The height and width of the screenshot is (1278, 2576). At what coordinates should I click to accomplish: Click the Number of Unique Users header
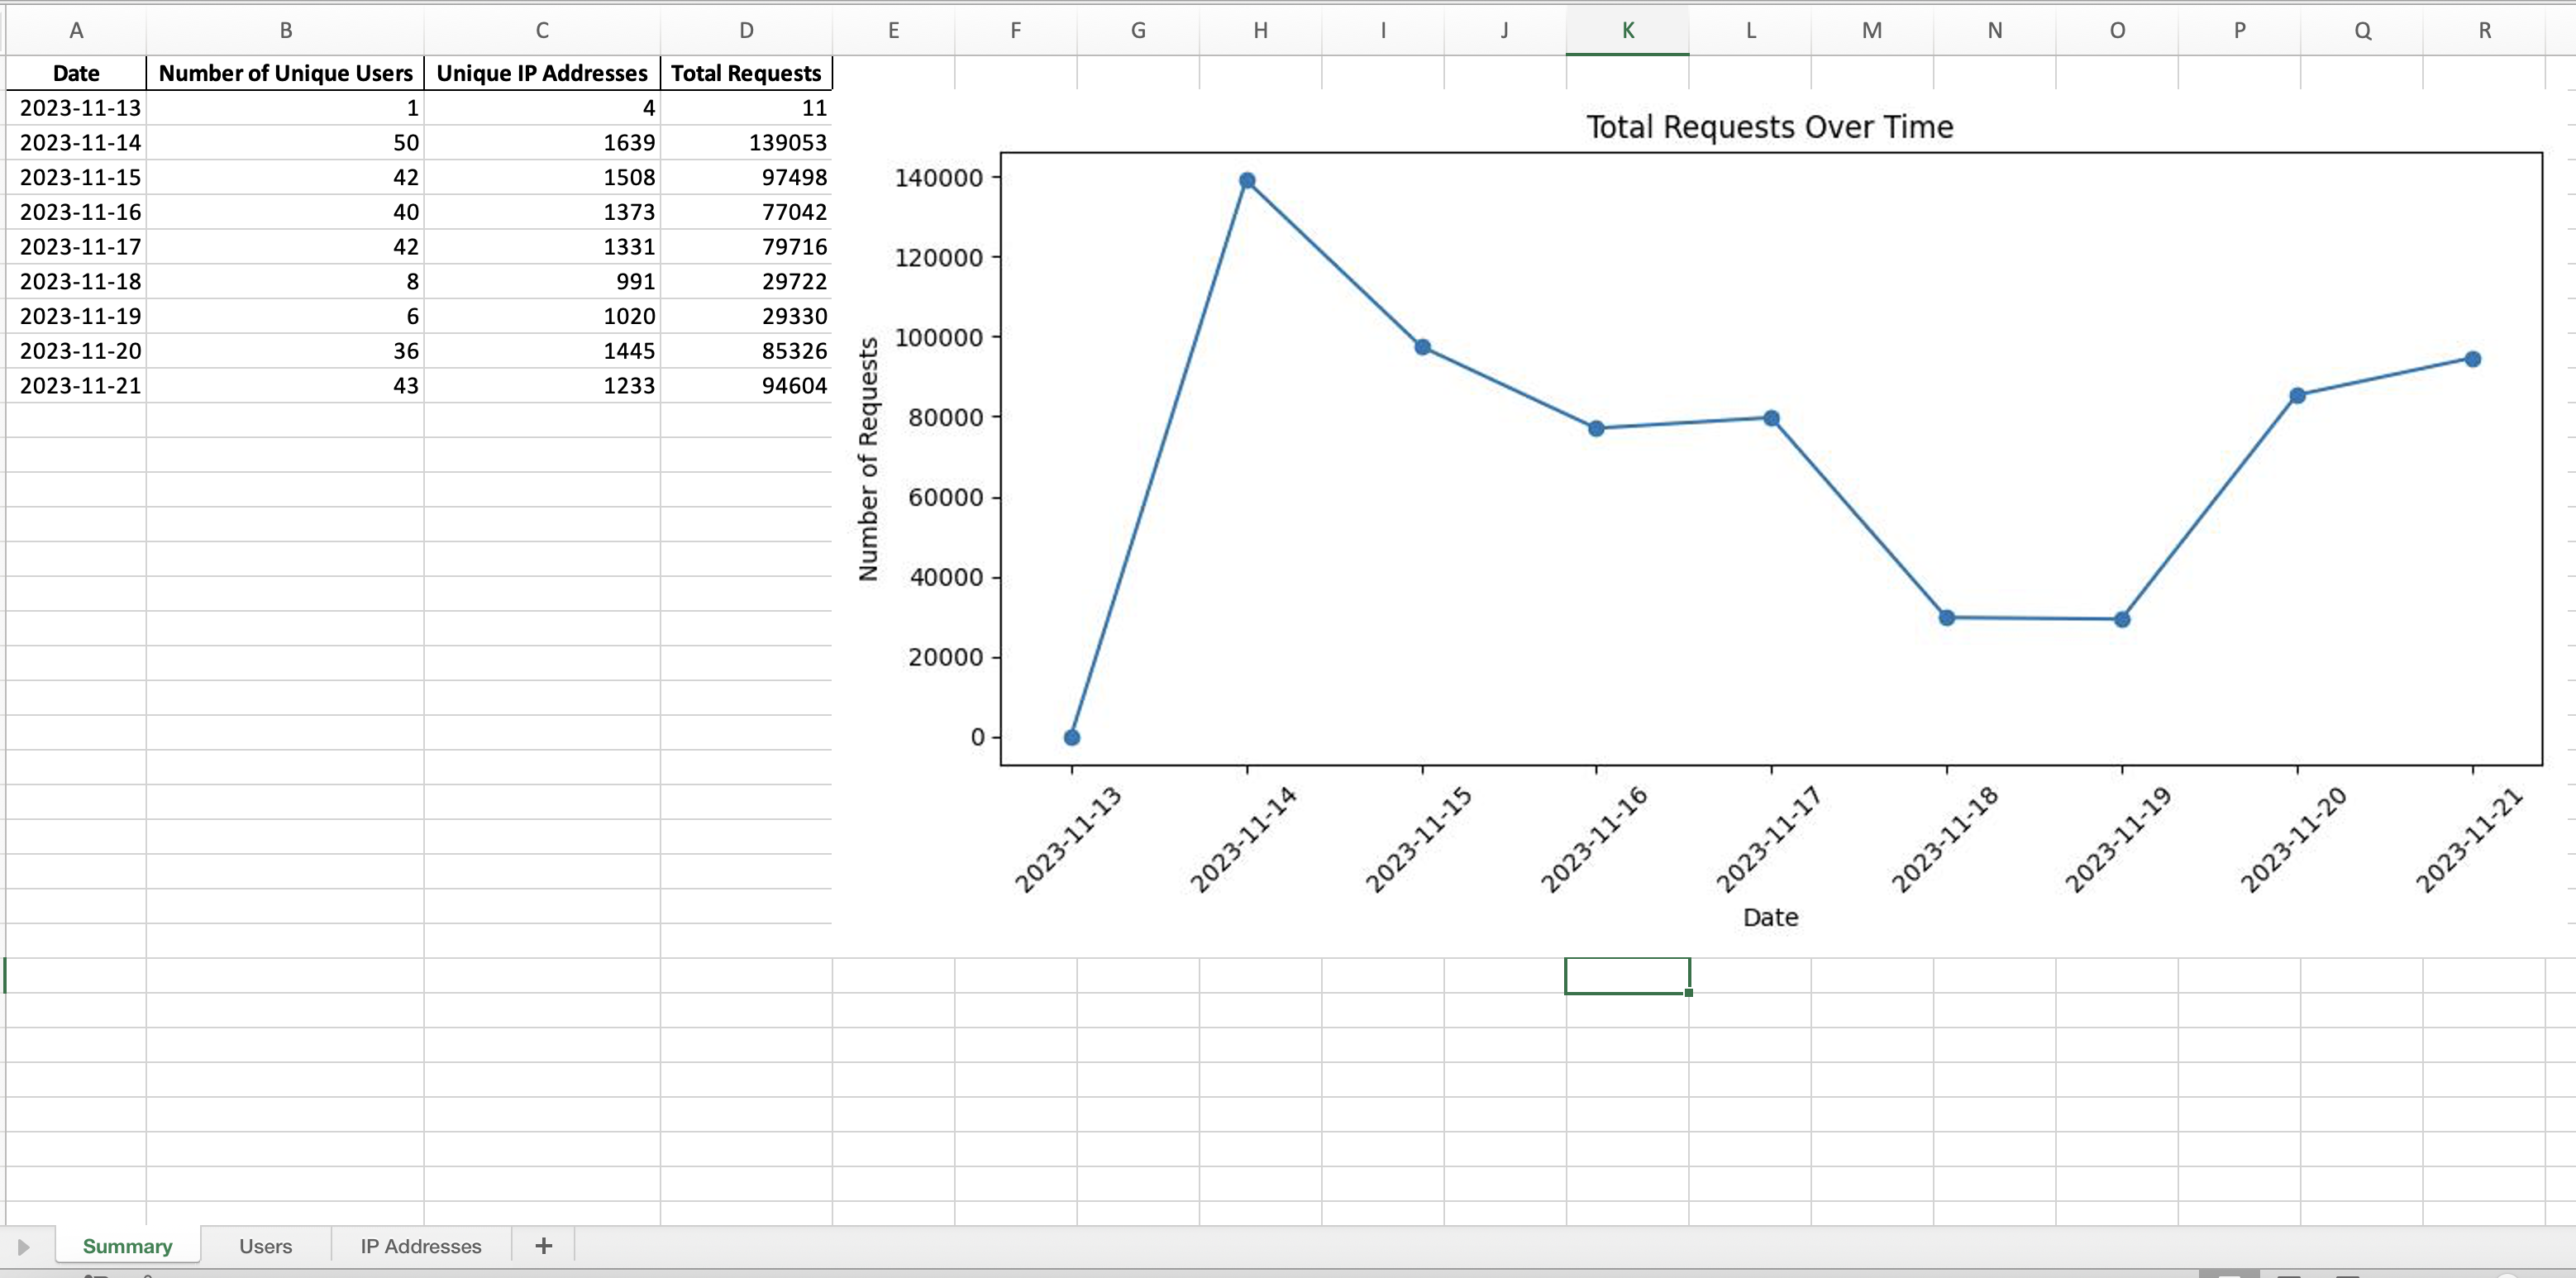click(x=286, y=72)
